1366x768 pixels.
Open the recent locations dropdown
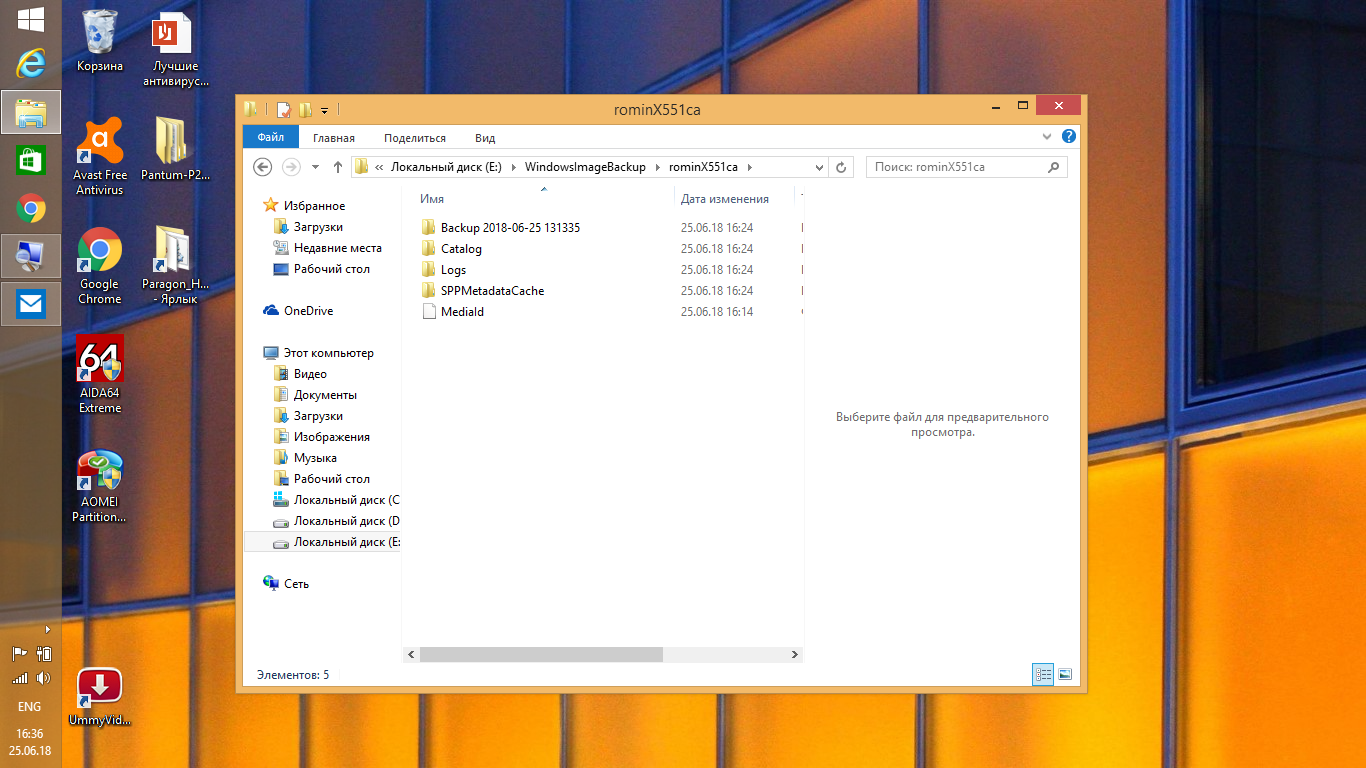tap(316, 167)
